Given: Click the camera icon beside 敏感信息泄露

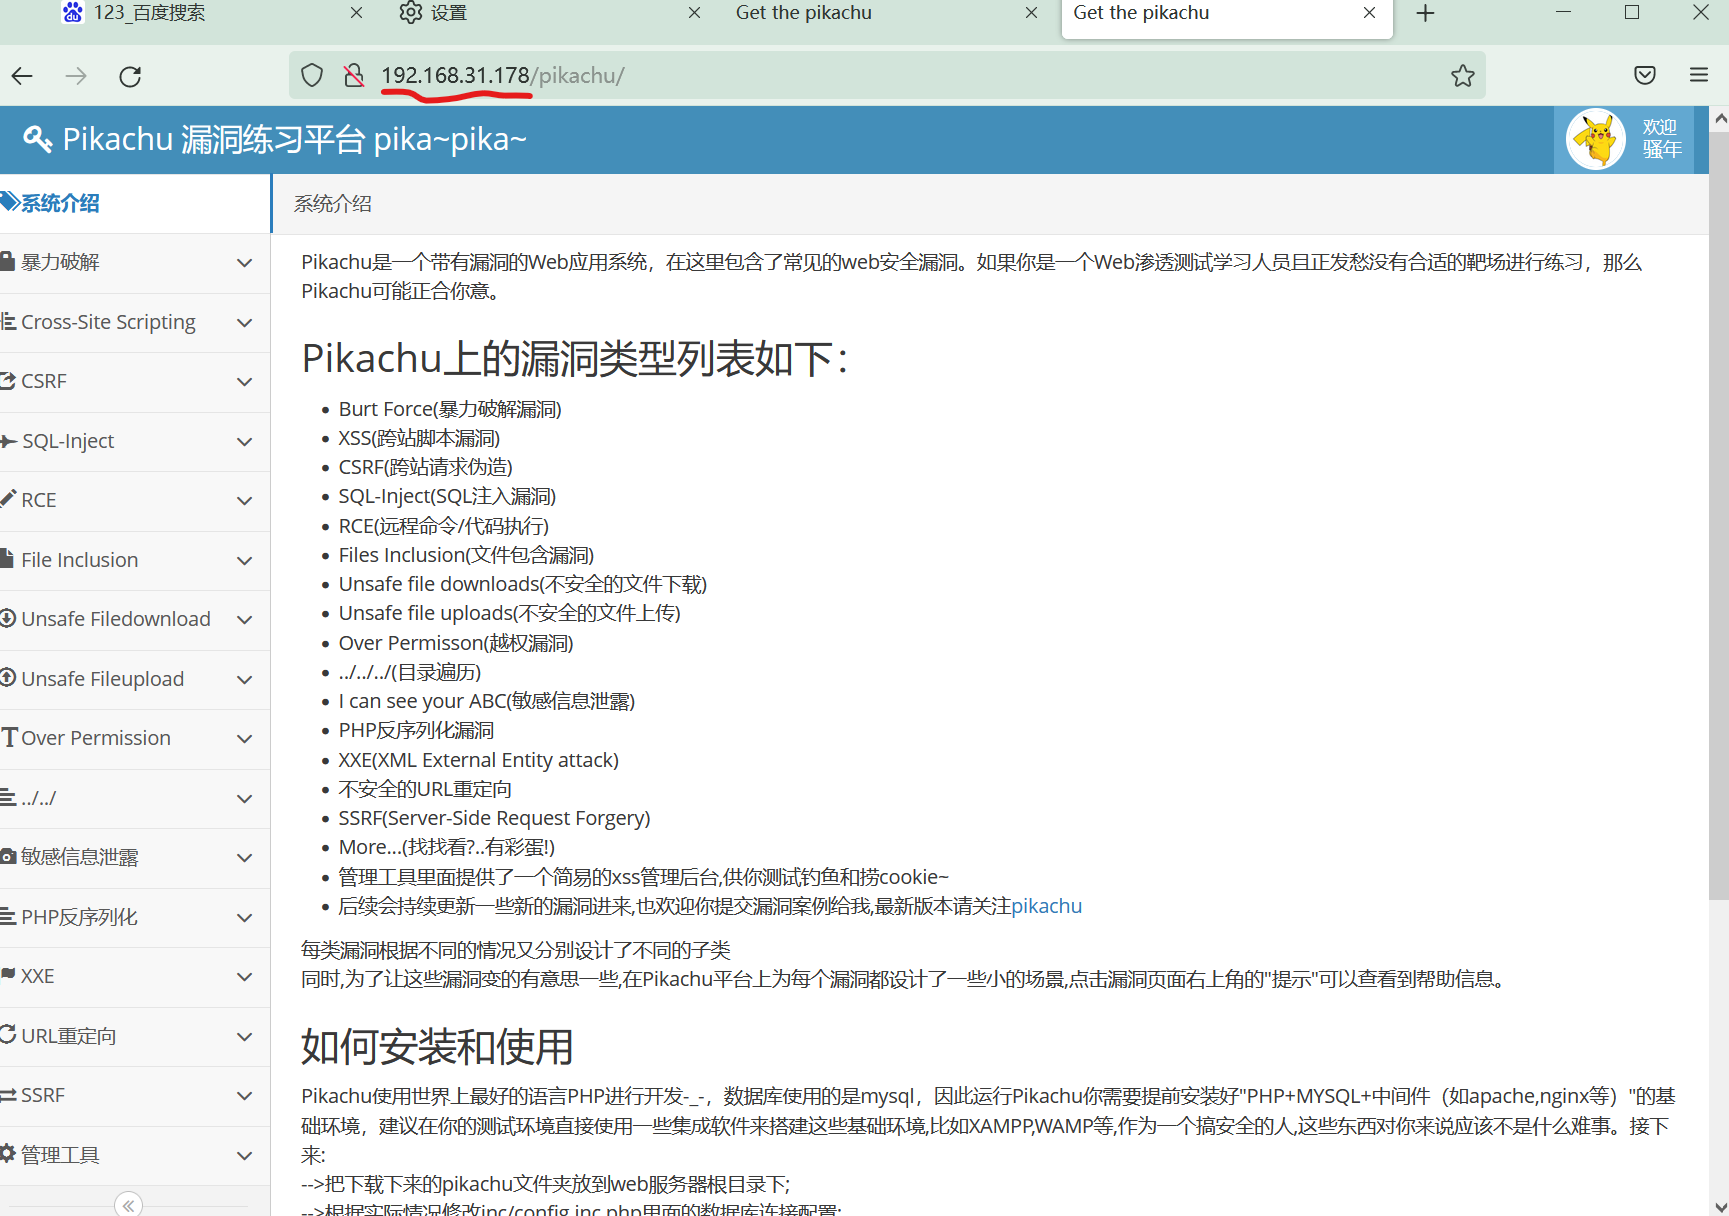Looking at the screenshot, I should coord(8,857).
